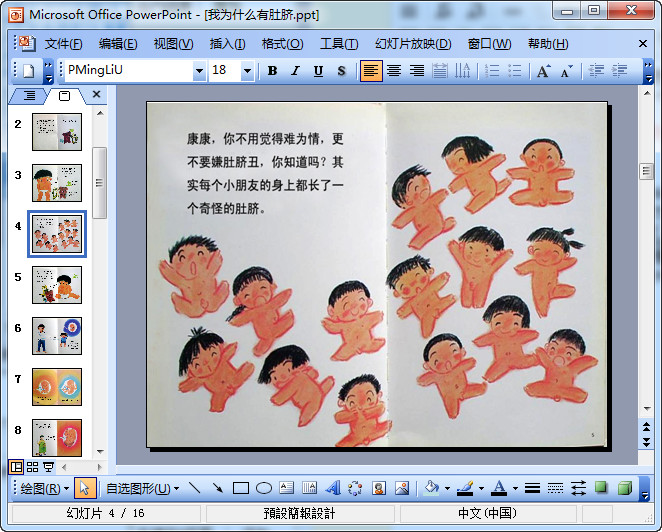This screenshot has height=532, width=662.
Task: Click the Decrease Indent icon
Action: point(596,71)
